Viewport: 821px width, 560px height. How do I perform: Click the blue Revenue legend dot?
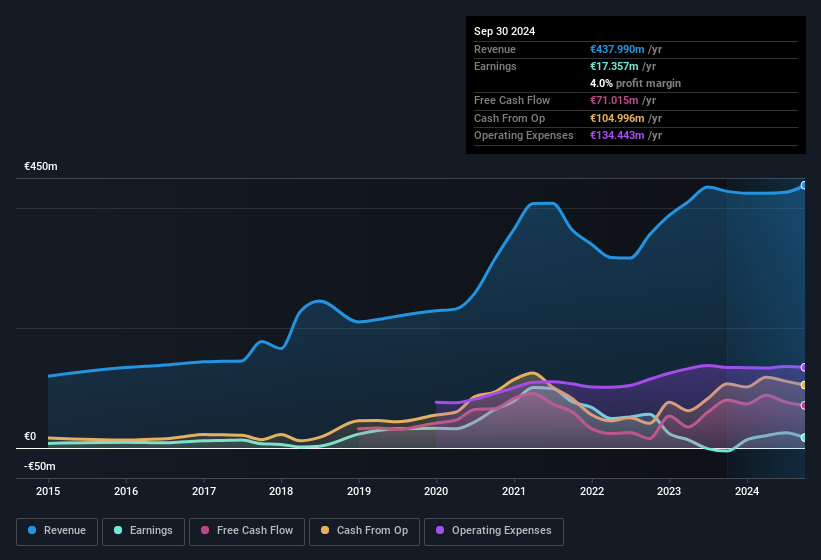tap(33, 531)
